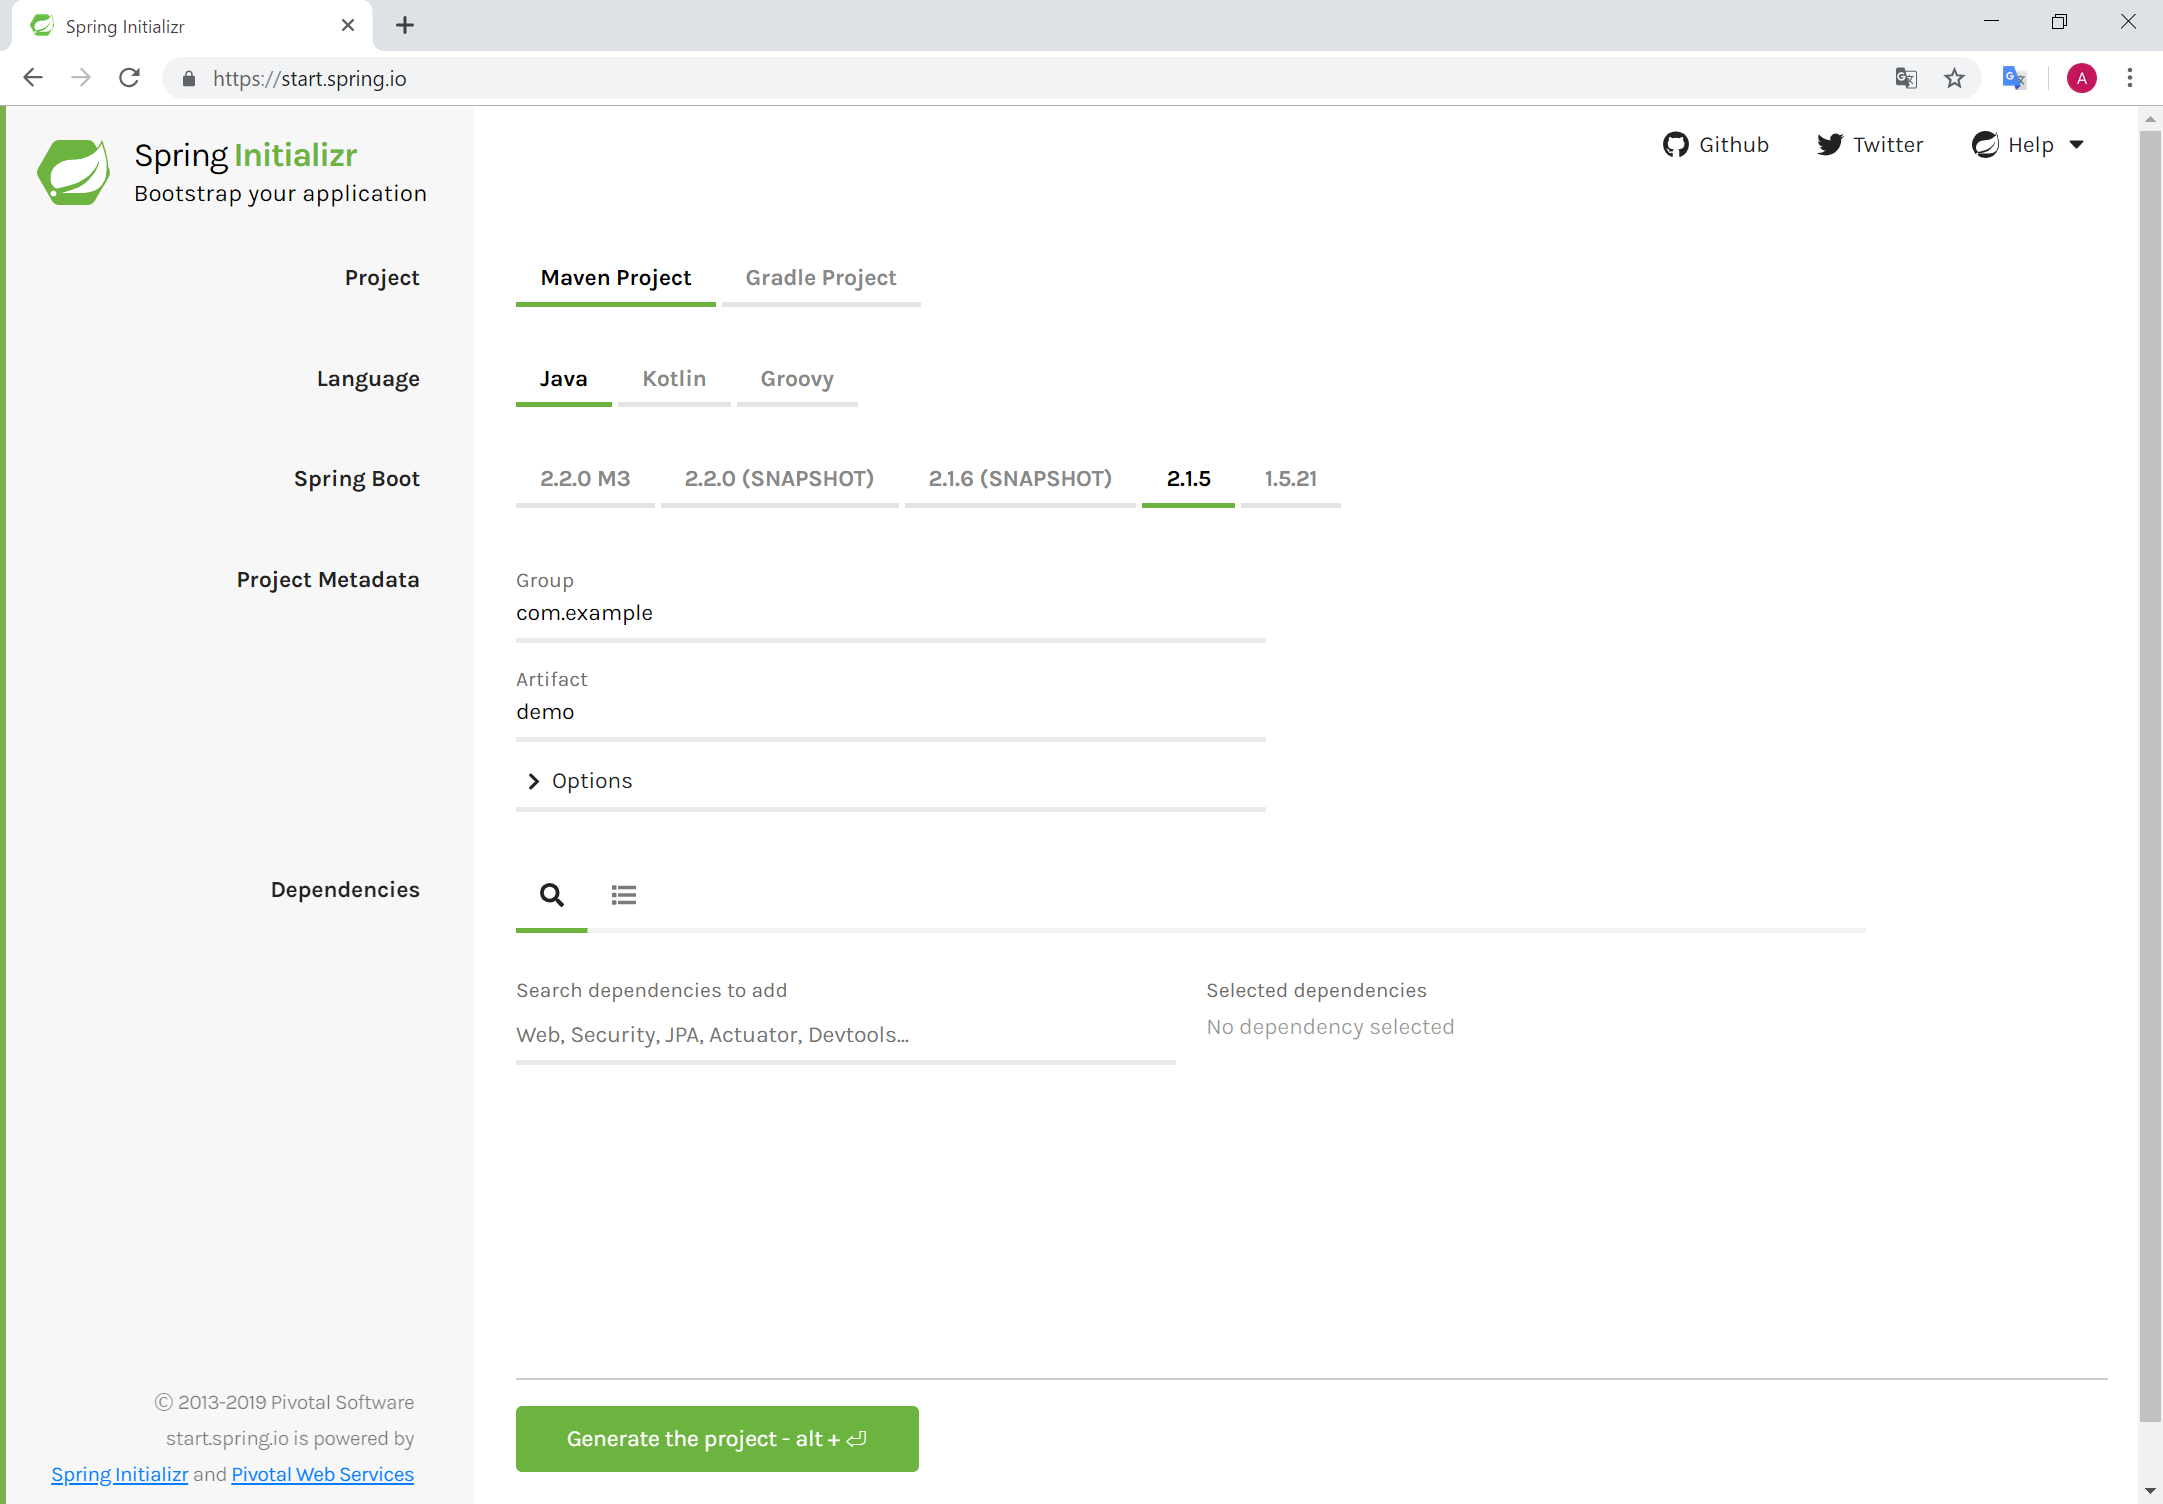
Task: Click the Spring Initializr leaf logo
Action: (72, 171)
